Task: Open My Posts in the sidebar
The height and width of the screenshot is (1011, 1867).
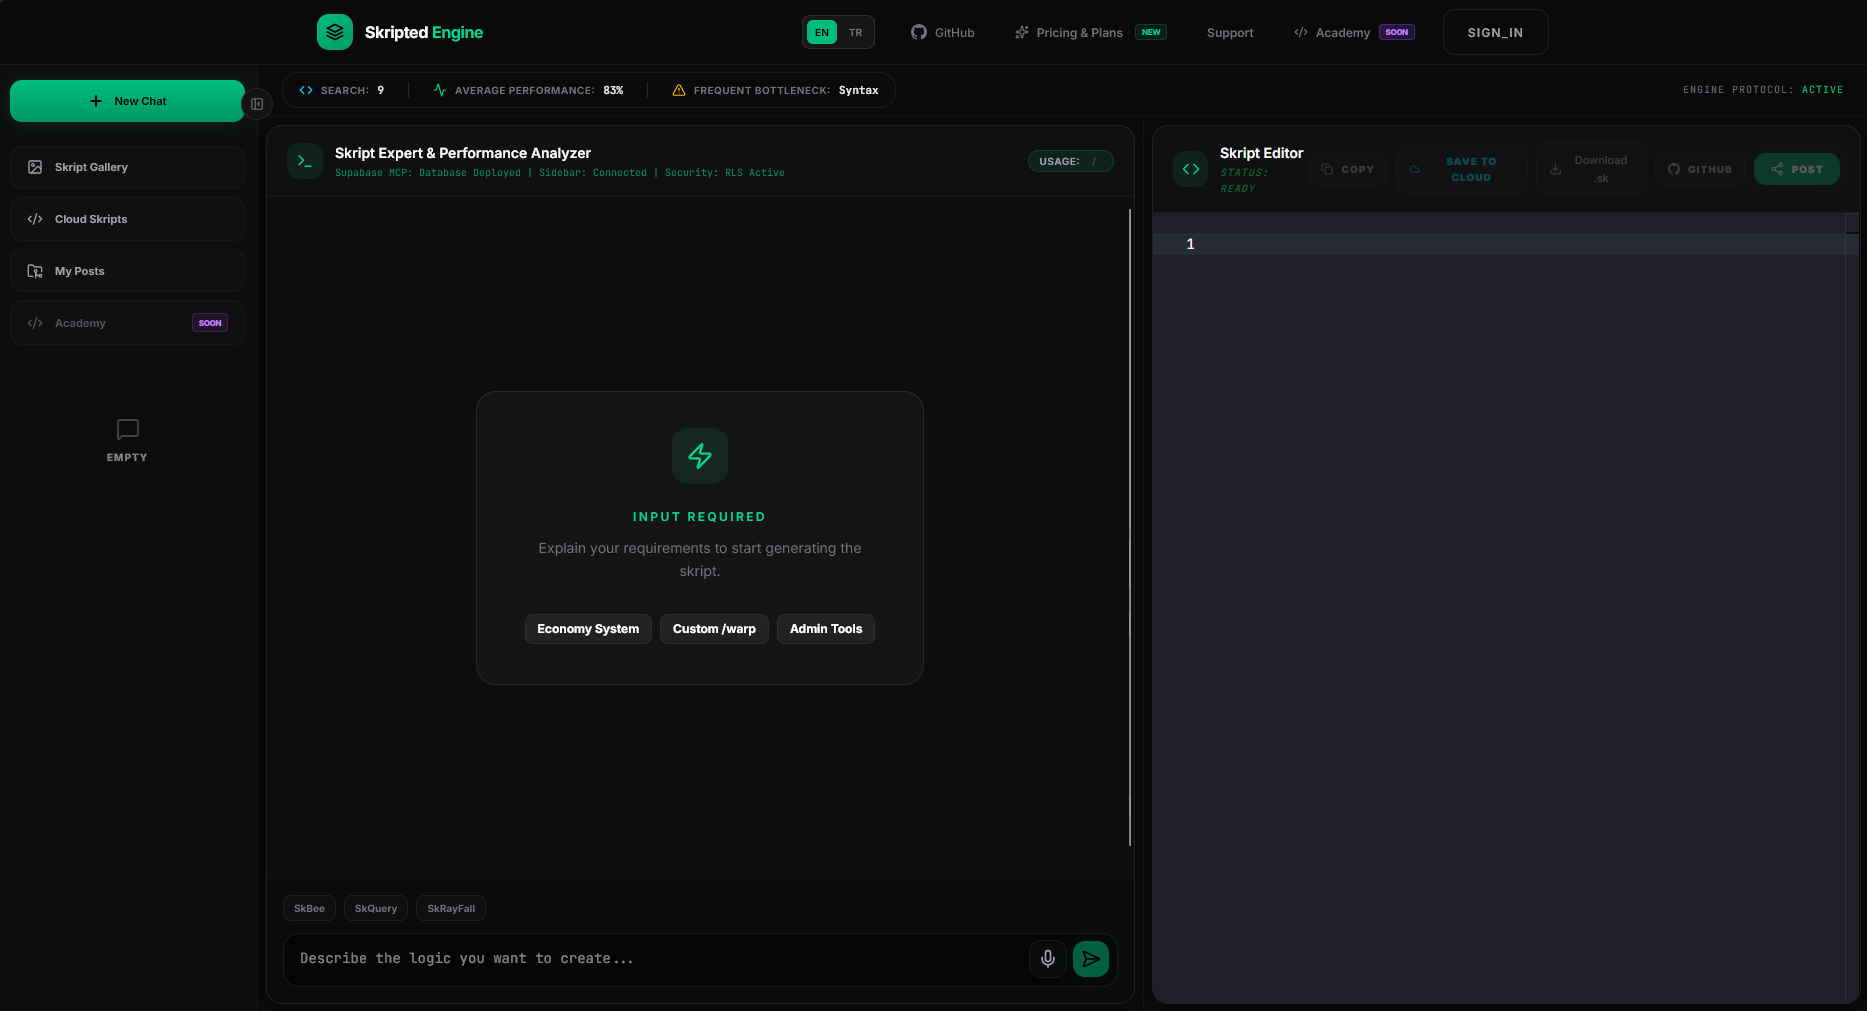Action: click(127, 271)
